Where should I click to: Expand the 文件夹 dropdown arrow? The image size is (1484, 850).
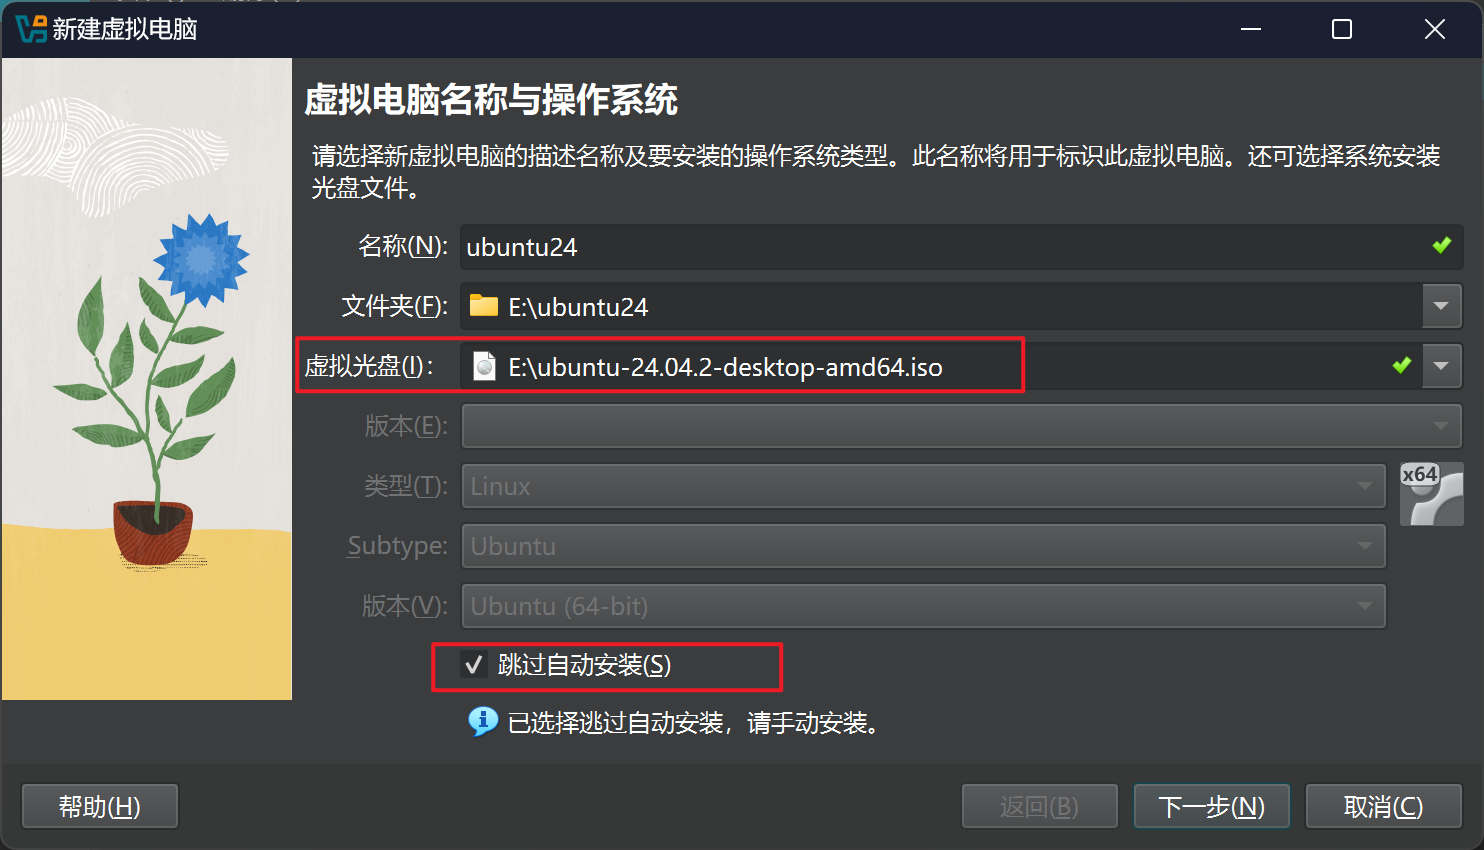pos(1441,306)
